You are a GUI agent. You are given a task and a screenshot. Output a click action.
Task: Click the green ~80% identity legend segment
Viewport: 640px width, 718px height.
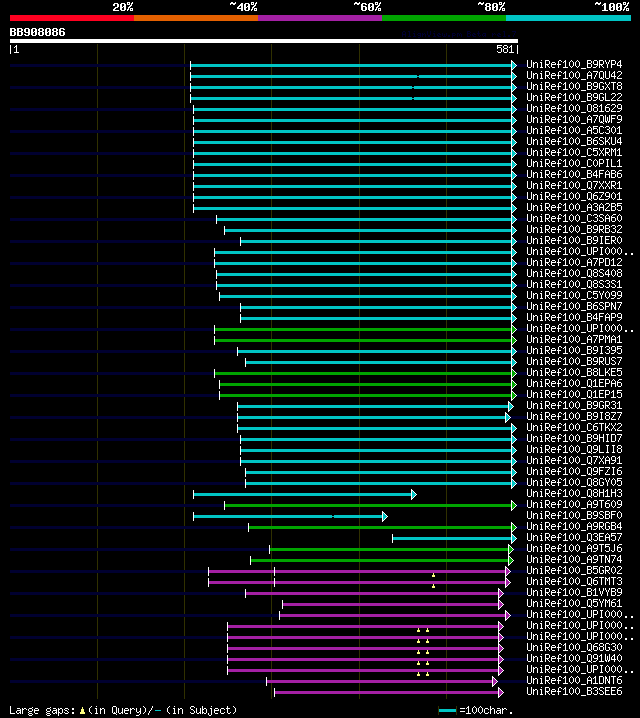(444, 18)
